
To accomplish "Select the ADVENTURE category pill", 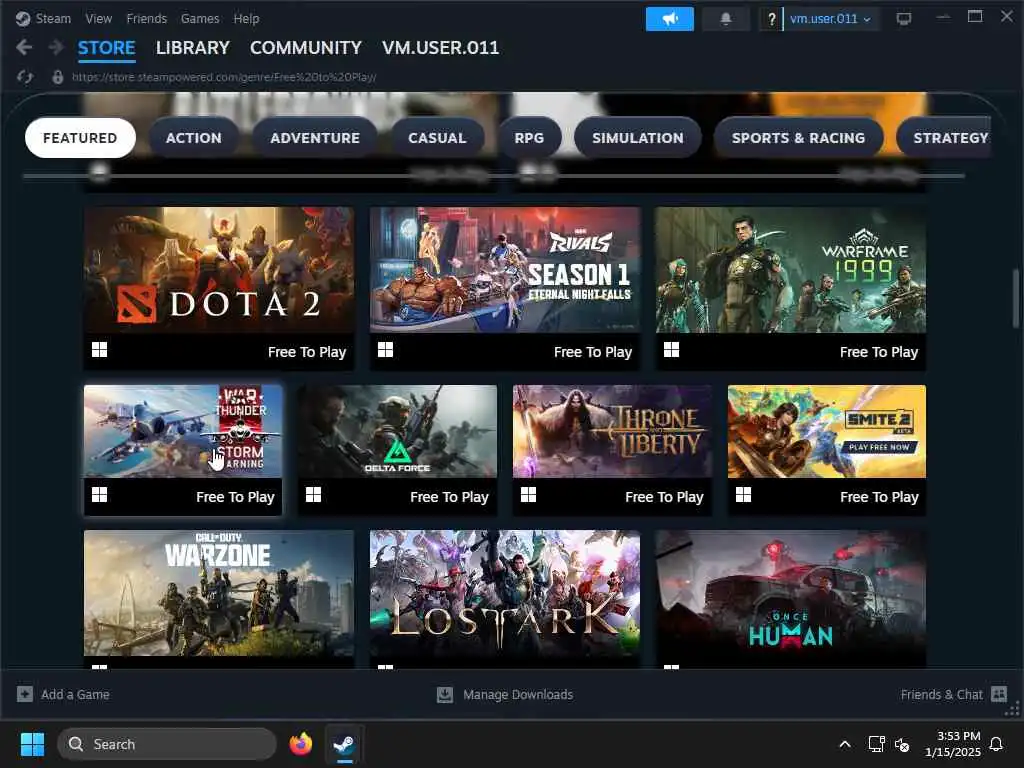I will point(315,138).
